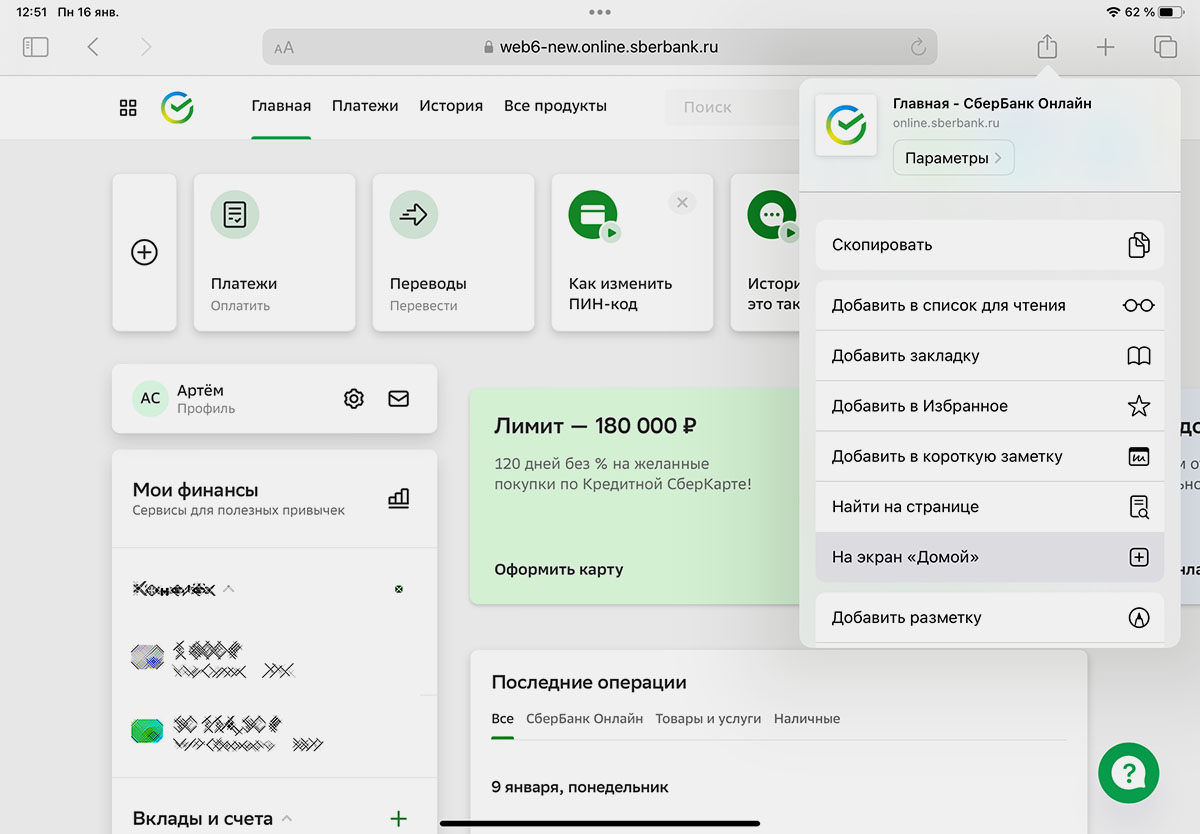Collapse the Вклады и счета section

click(288, 819)
